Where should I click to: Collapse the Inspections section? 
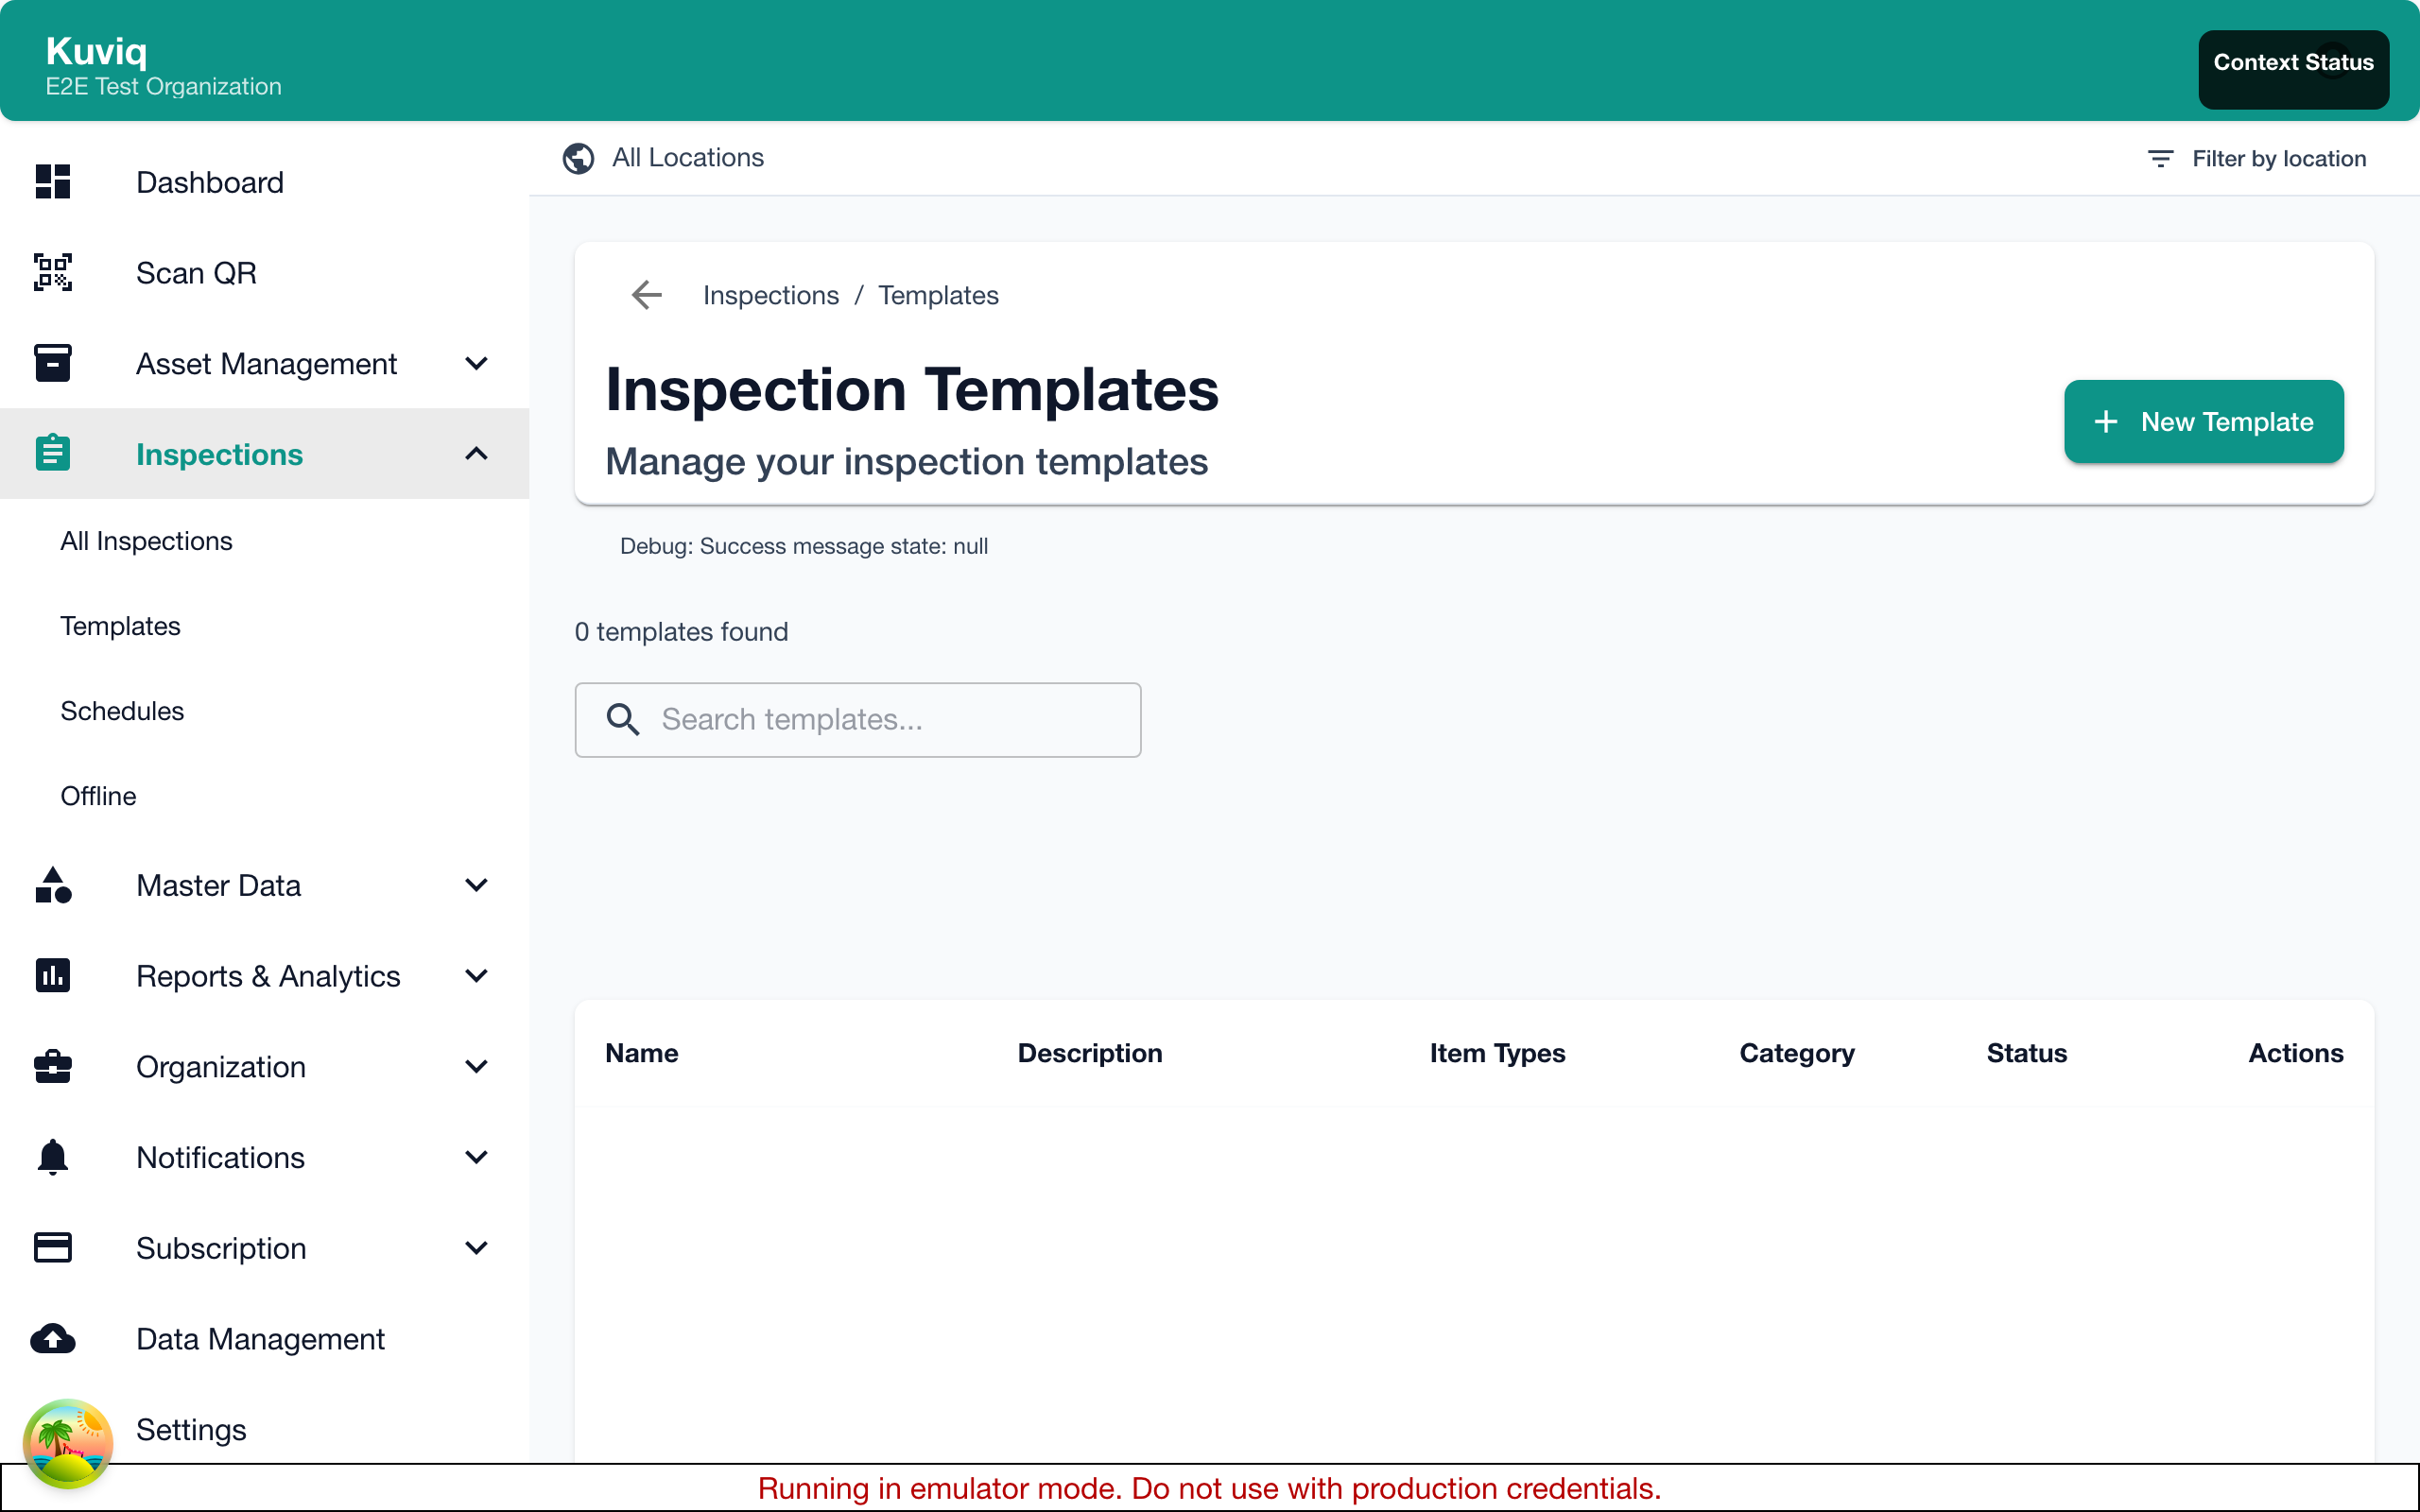(x=477, y=453)
